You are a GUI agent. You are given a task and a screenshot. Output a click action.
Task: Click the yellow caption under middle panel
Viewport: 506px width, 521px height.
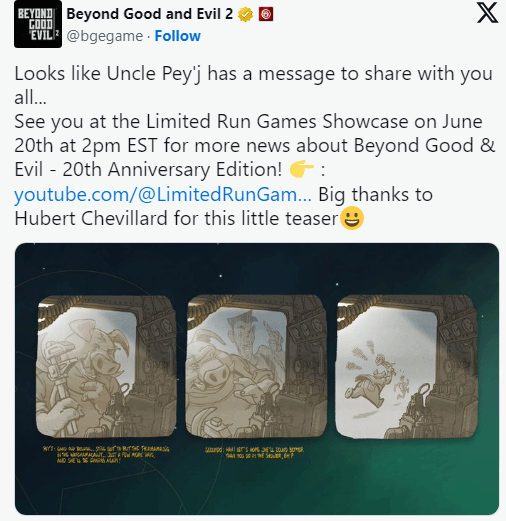tap(255, 453)
